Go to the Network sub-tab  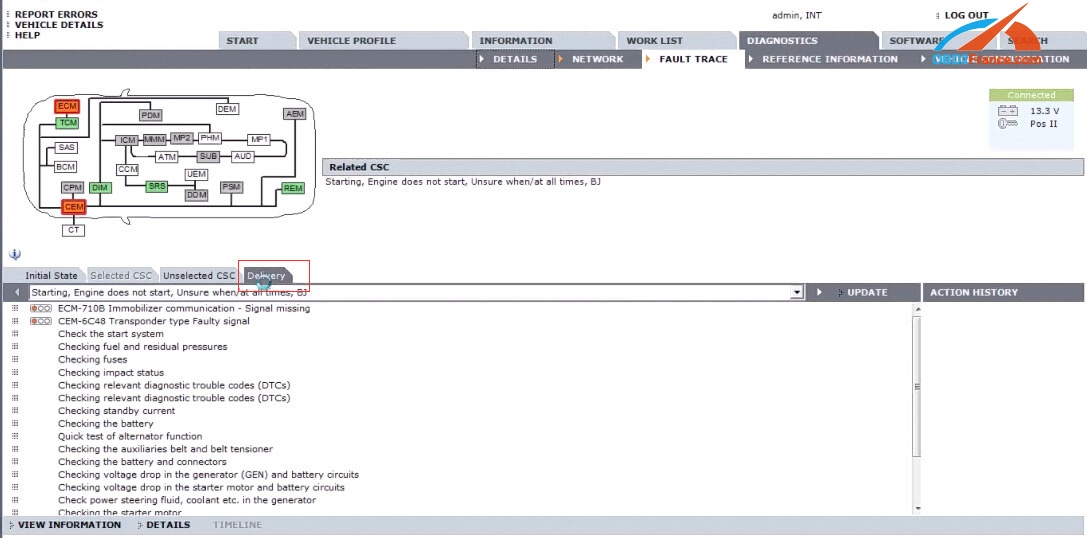click(x=597, y=59)
